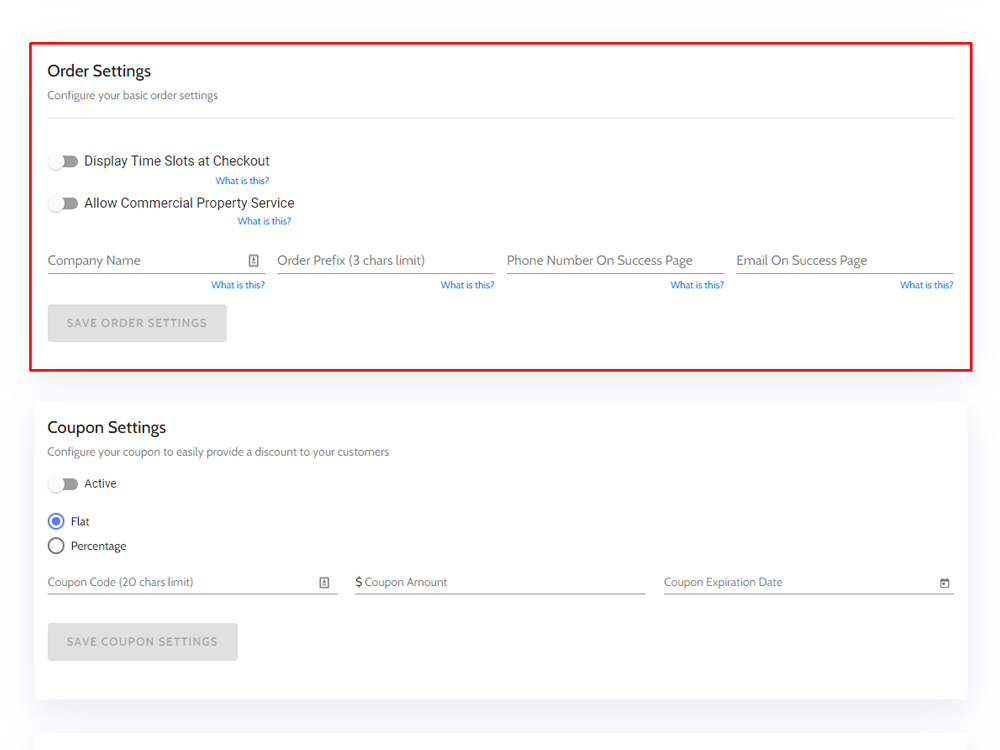Enable Allow Commercial Property Service switch
This screenshot has height=750, width=1000.
point(63,203)
